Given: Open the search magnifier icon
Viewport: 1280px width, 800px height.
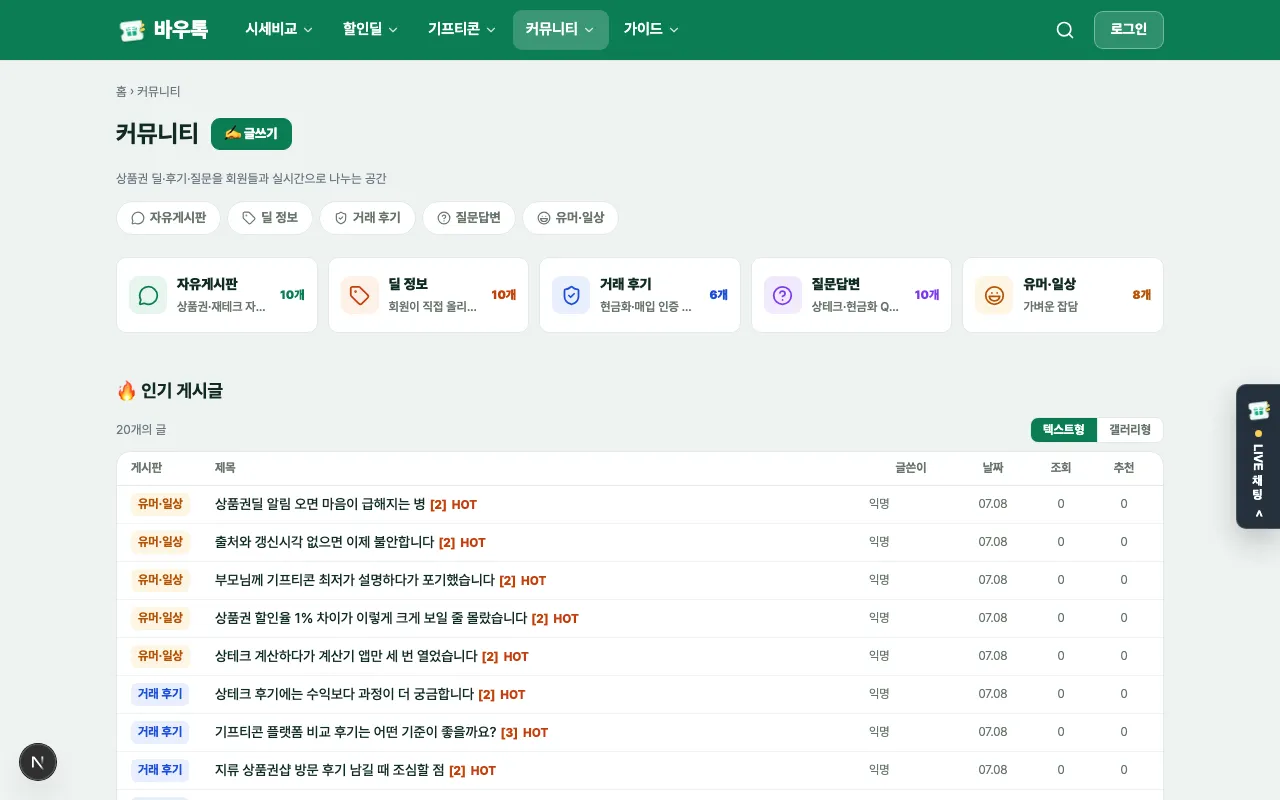Looking at the screenshot, I should (1065, 30).
